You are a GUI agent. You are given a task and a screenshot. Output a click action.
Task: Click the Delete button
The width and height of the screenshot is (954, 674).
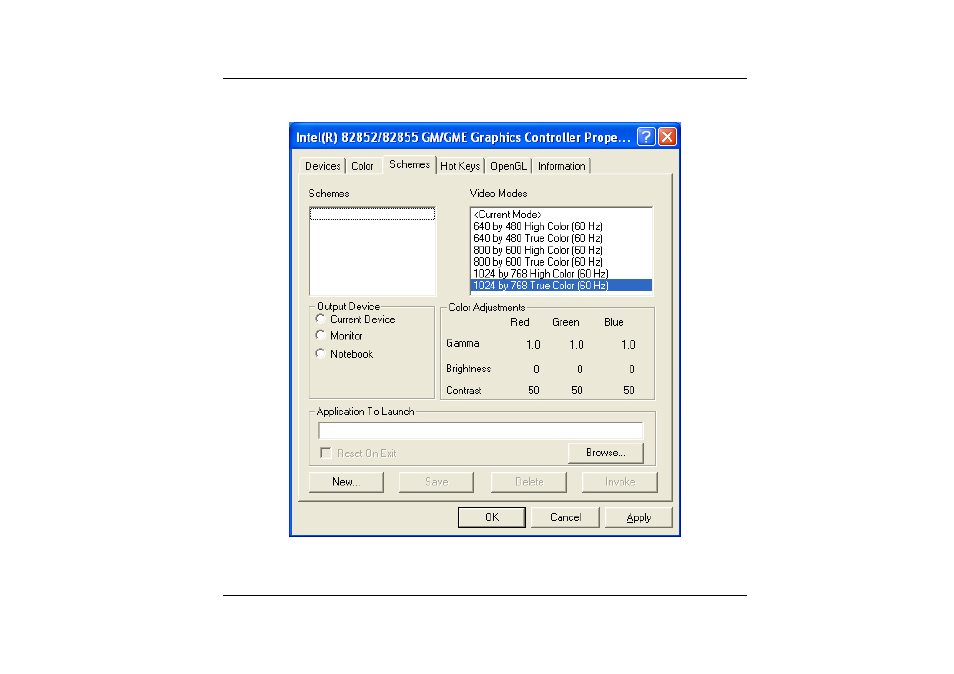529,482
